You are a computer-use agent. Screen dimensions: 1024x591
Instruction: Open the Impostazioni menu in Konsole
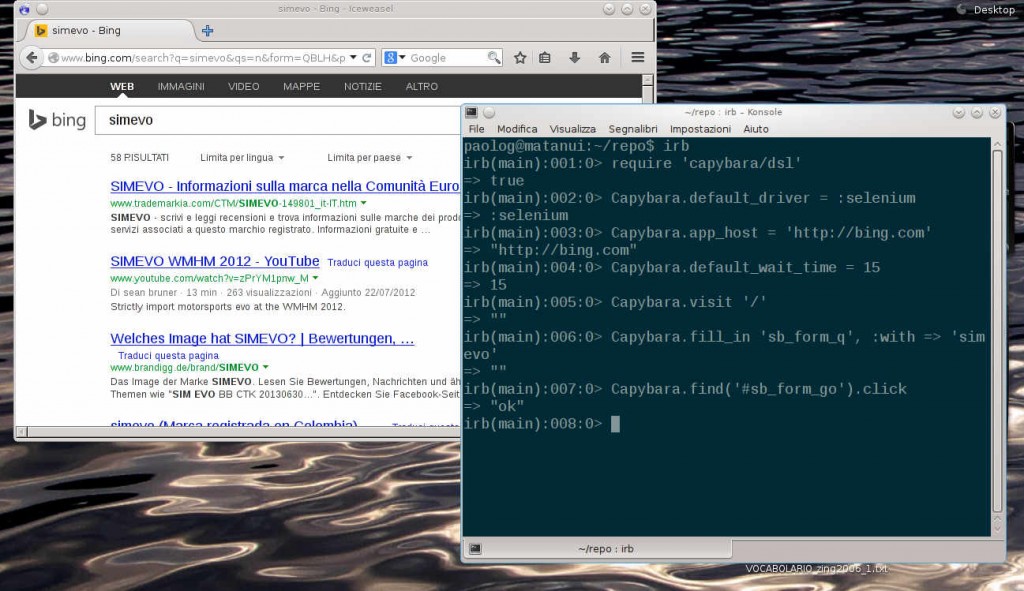point(700,129)
